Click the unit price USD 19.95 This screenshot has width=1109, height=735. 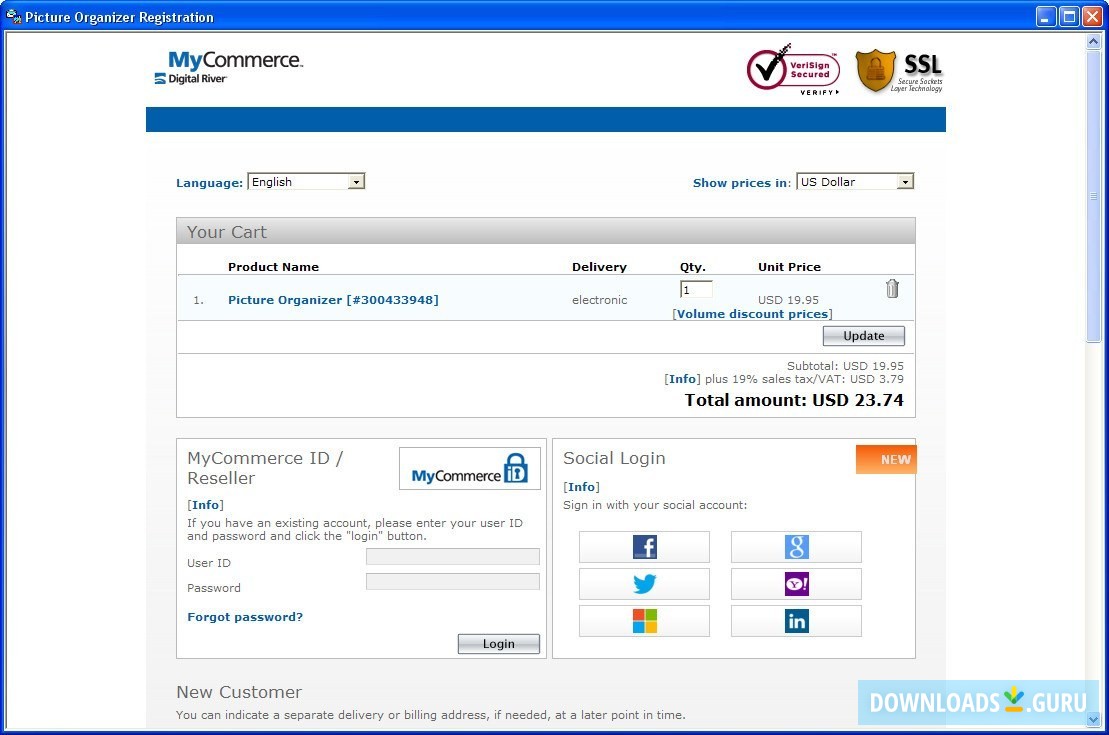pyautogui.click(x=788, y=300)
